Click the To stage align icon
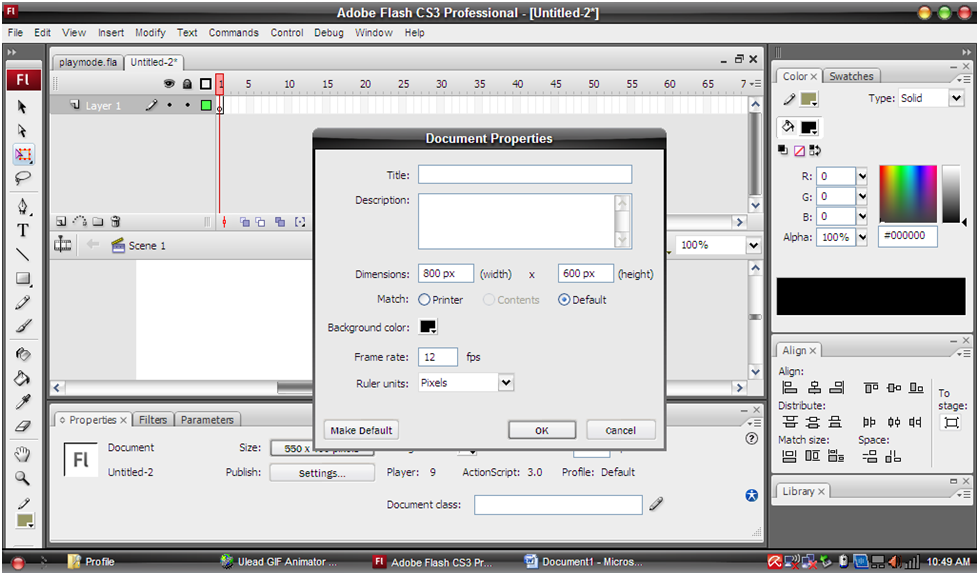 951,423
